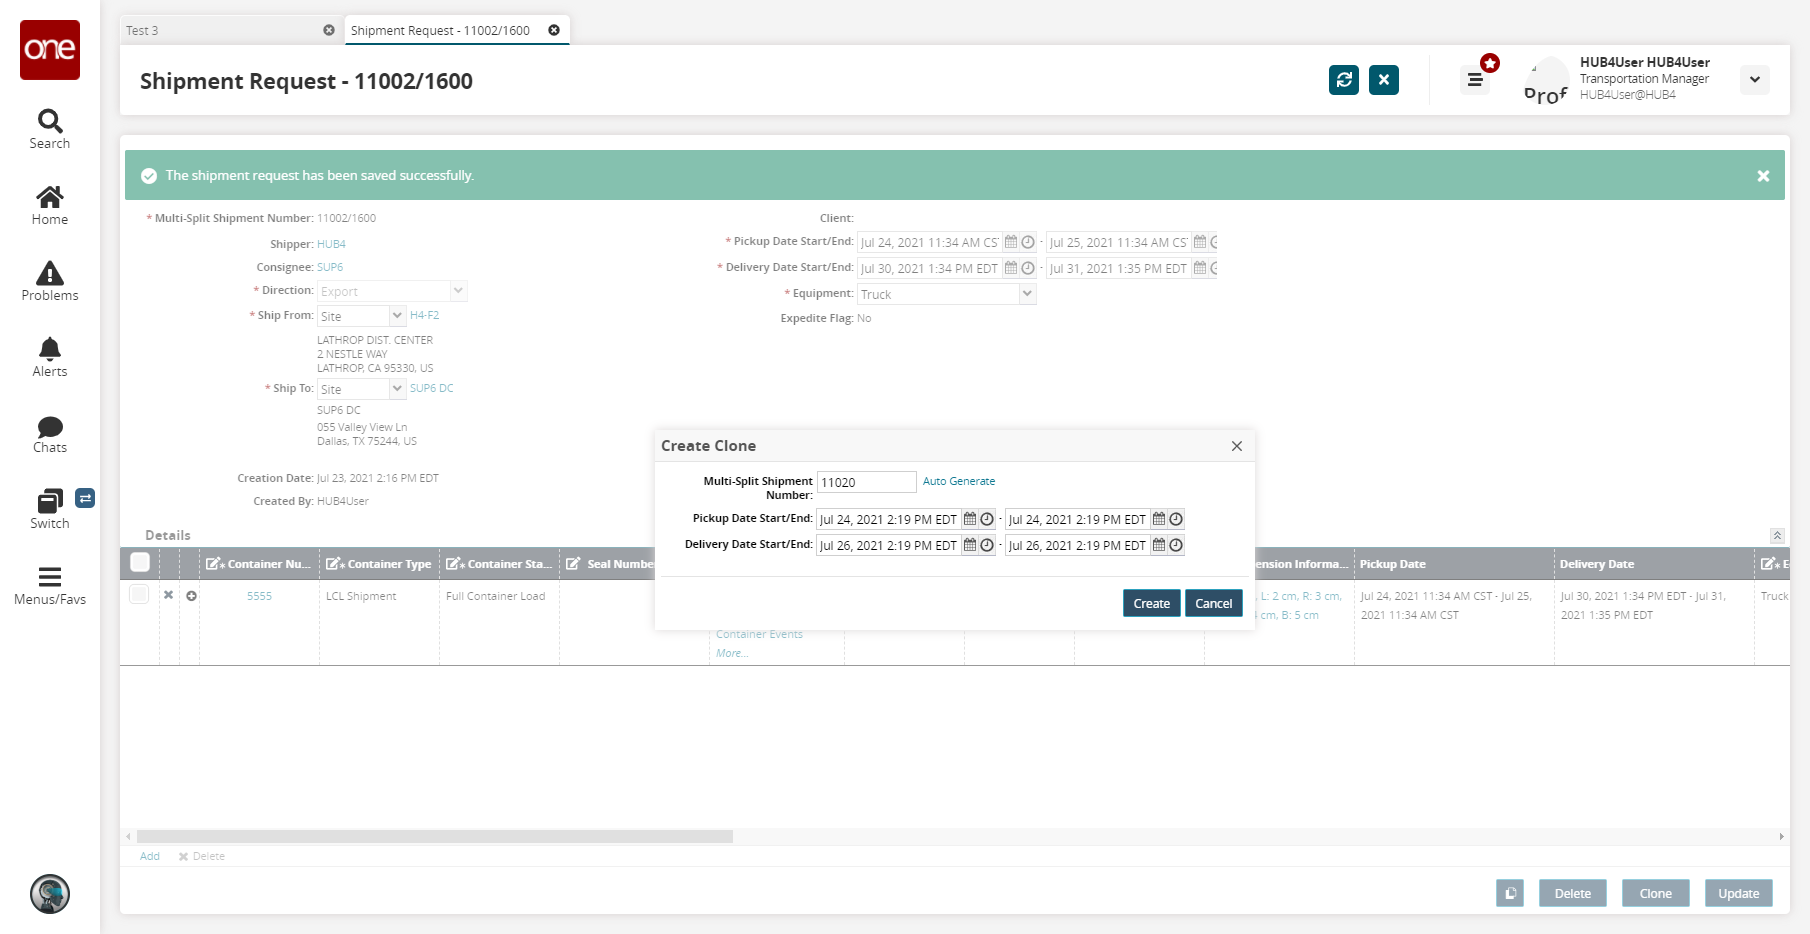Image resolution: width=1810 pixels, height=934 pixels.
Task: Close the Shipment Request page with the X button
Action: point(1384,80)
